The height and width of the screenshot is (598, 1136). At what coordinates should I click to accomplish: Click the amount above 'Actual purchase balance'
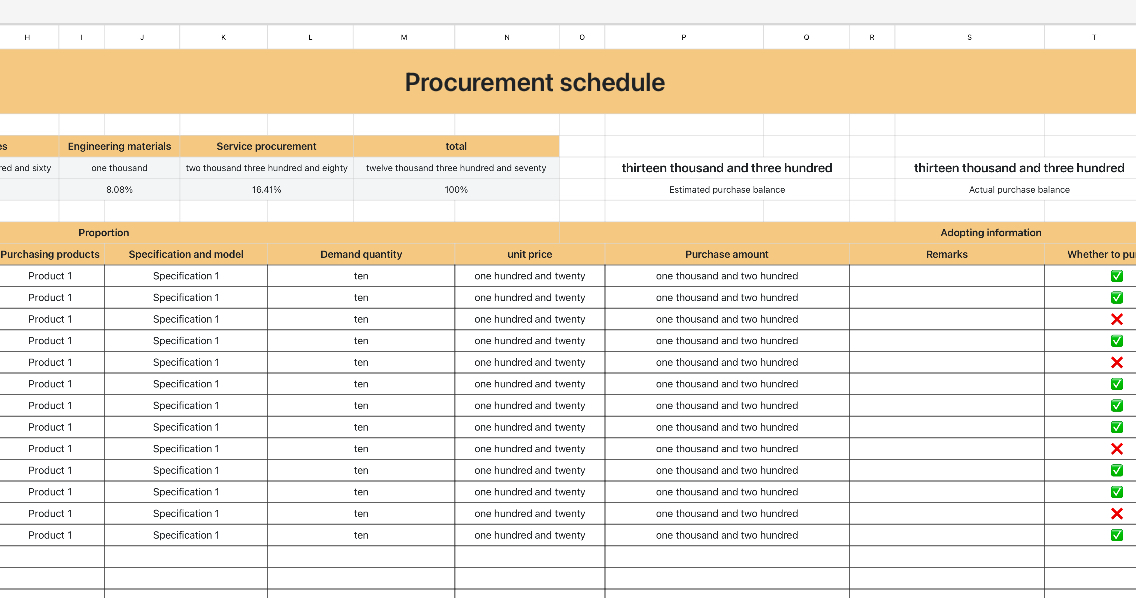[x=1019, y=168]
